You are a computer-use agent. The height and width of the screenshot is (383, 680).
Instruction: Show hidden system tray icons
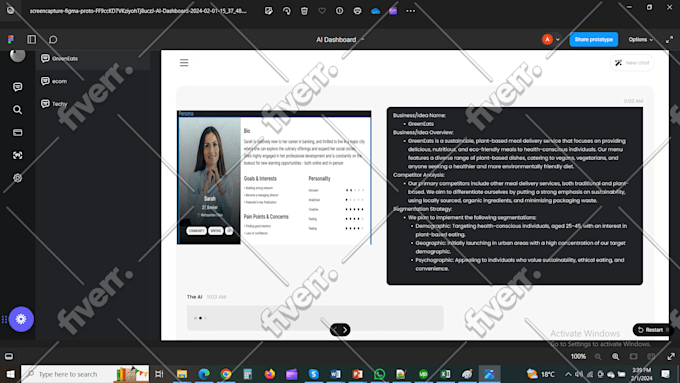568,374
